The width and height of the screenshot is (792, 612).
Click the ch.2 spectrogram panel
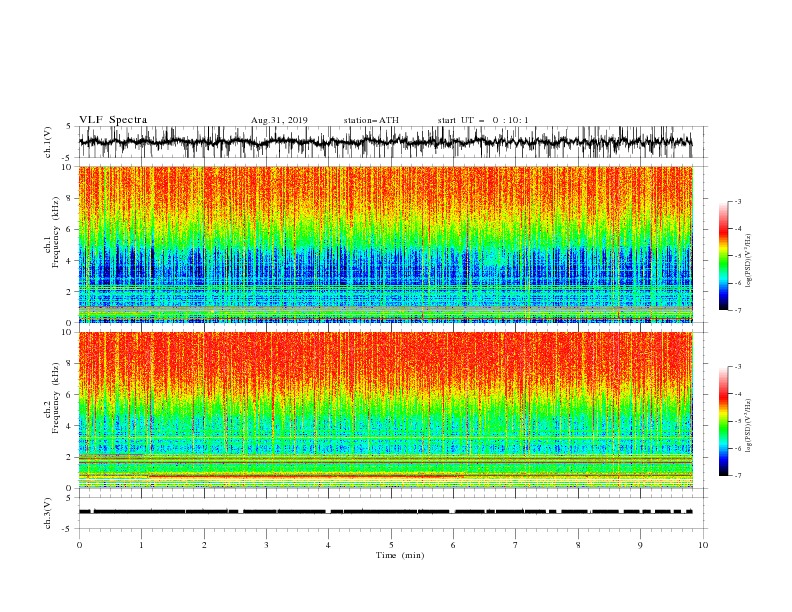pyautogui.click(x=386, y=410)
